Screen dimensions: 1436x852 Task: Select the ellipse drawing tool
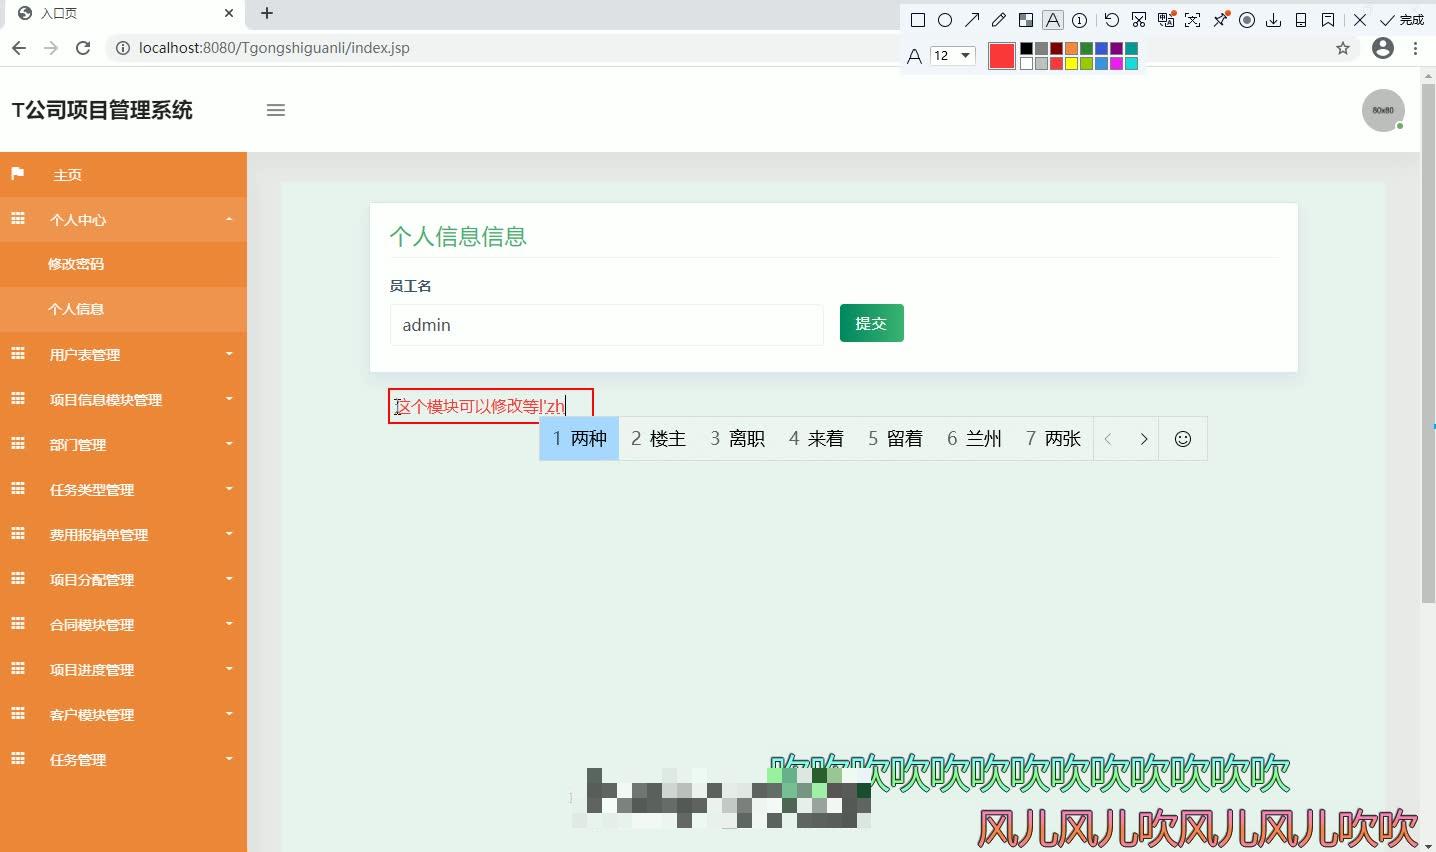click(945, 19)
